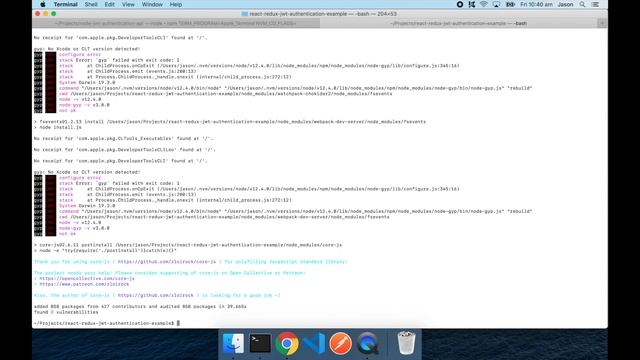Screen dimensions: 640x360
Task: Click the 'DeveloperToolsCLILeo' no receipt line
Action: coord(124,150)
